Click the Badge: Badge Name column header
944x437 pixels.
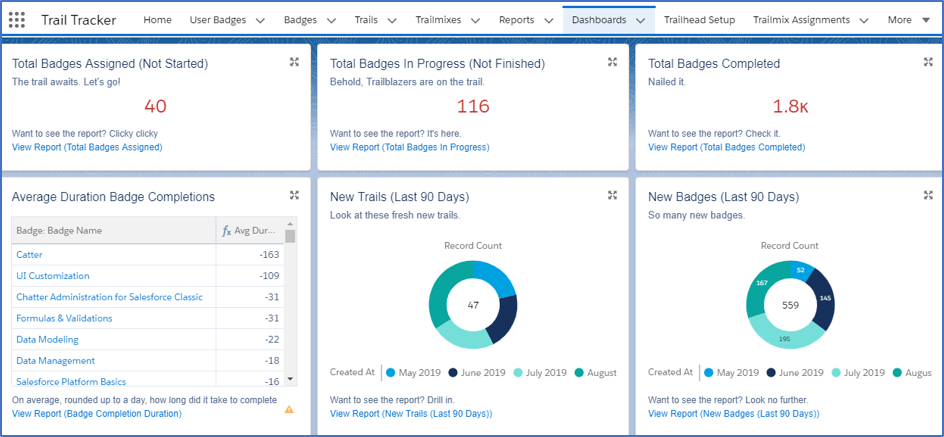114,231
